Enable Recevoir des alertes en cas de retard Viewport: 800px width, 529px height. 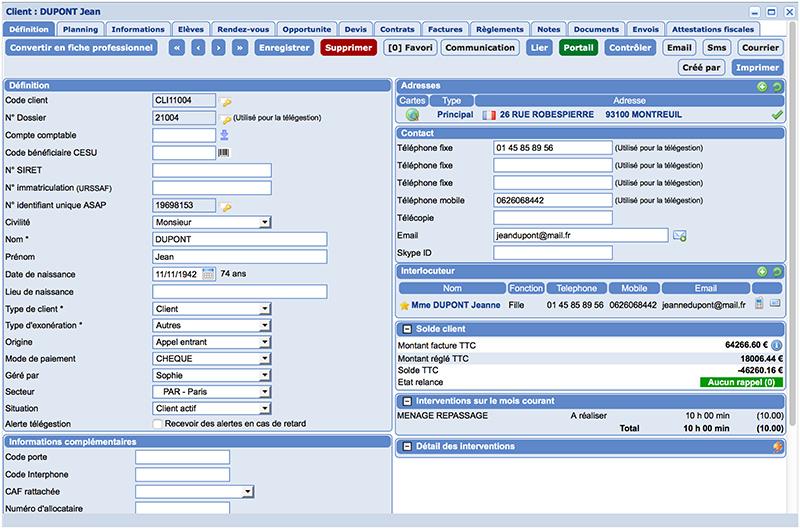(x=158, y=424)
